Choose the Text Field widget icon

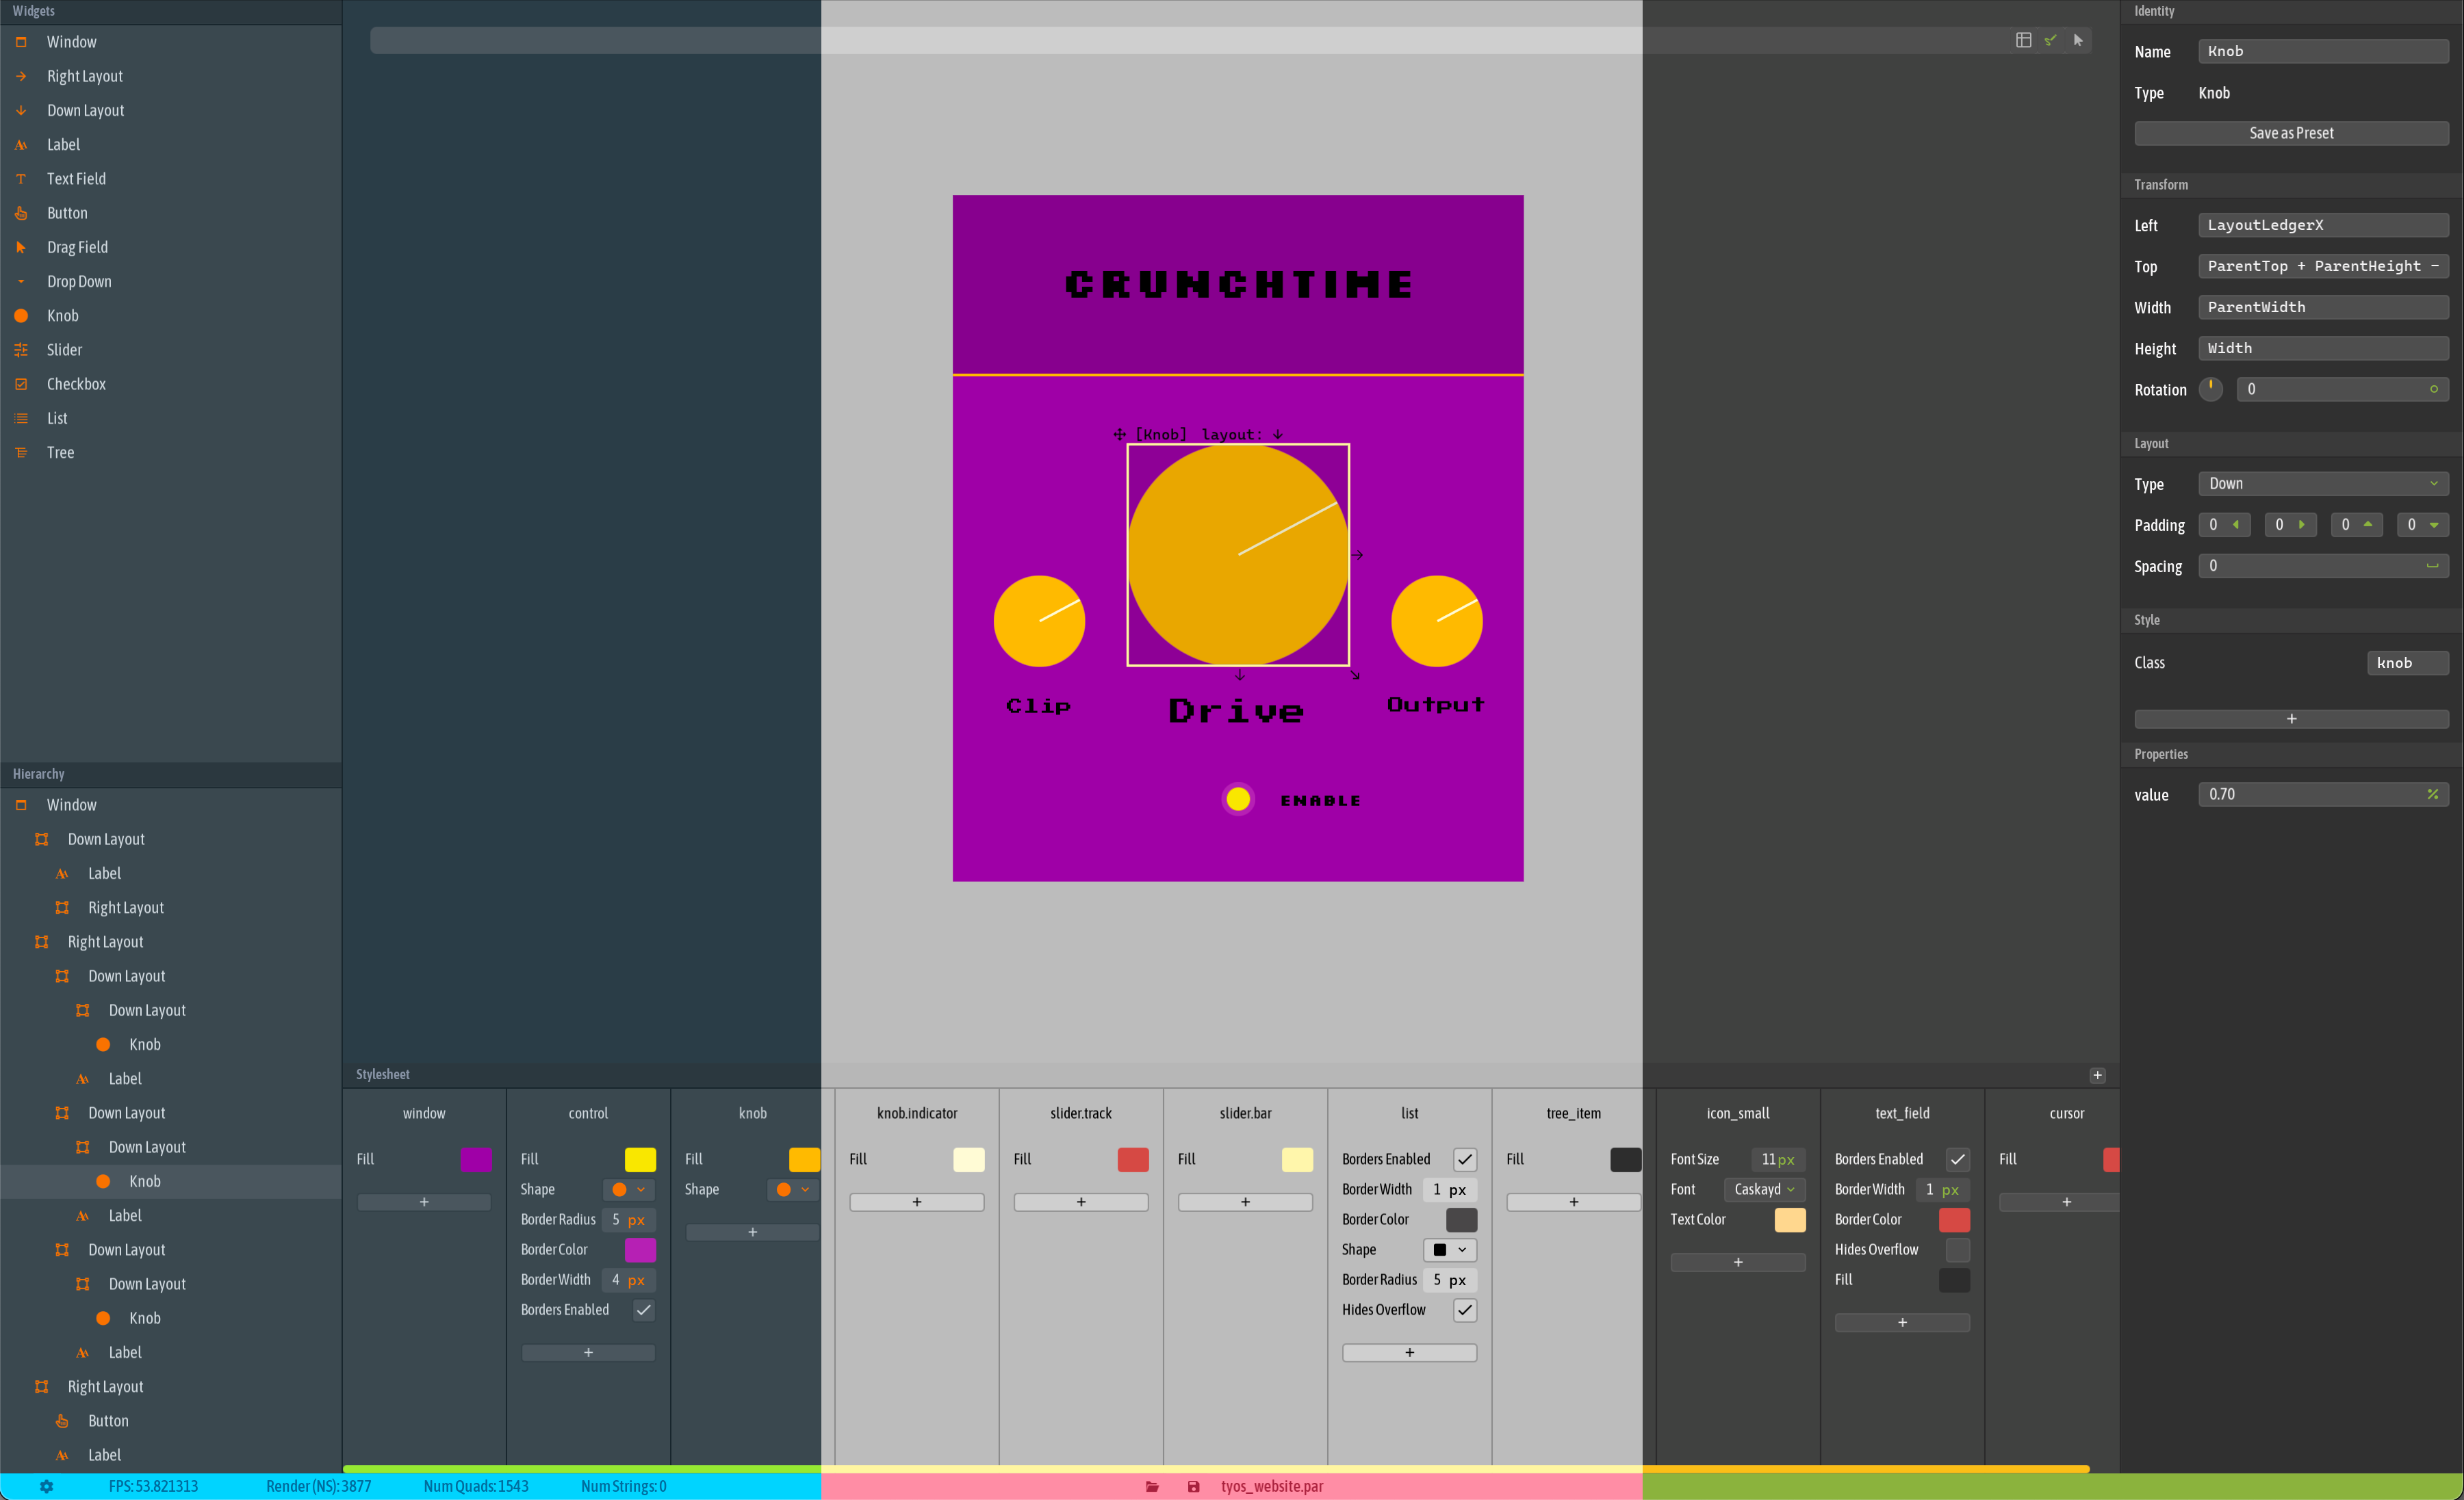click(21, 179)
